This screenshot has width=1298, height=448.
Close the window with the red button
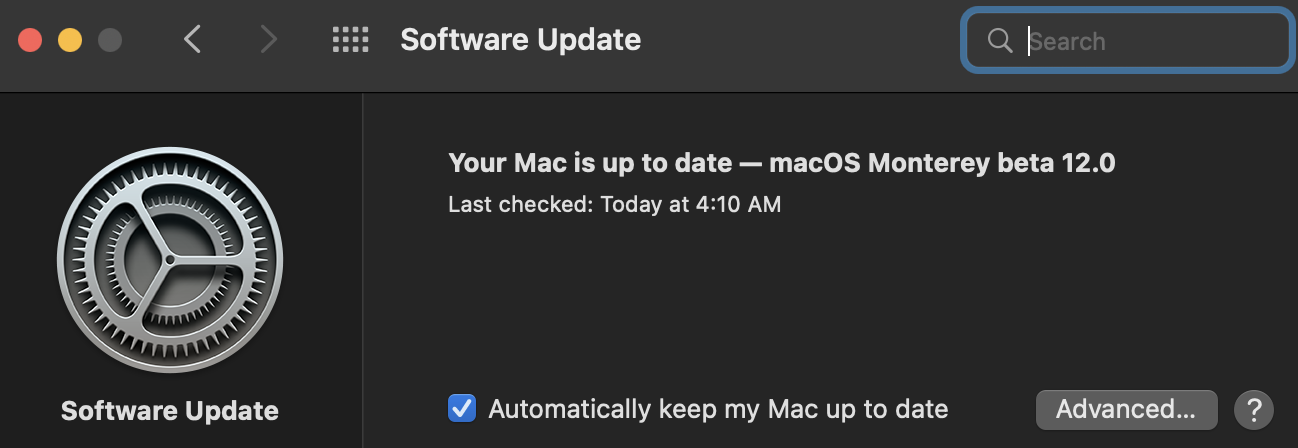click(x=30, y=40)
